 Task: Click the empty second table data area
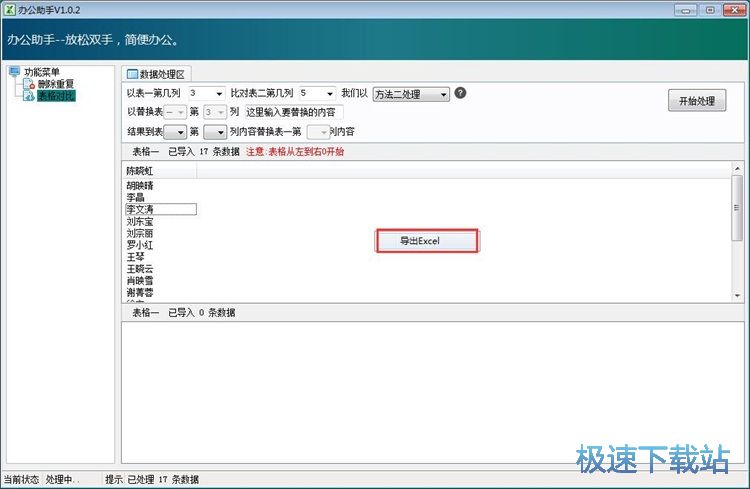coord(433,392)
